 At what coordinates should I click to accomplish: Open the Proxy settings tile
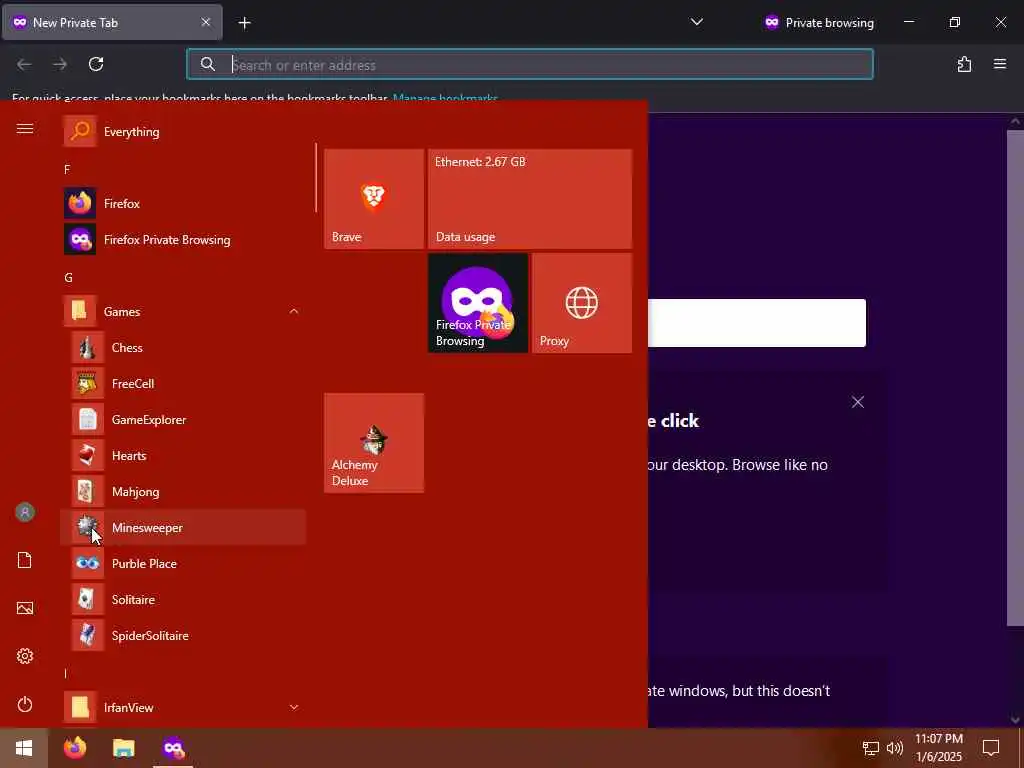pyautogui.click(x=582, y=303)
